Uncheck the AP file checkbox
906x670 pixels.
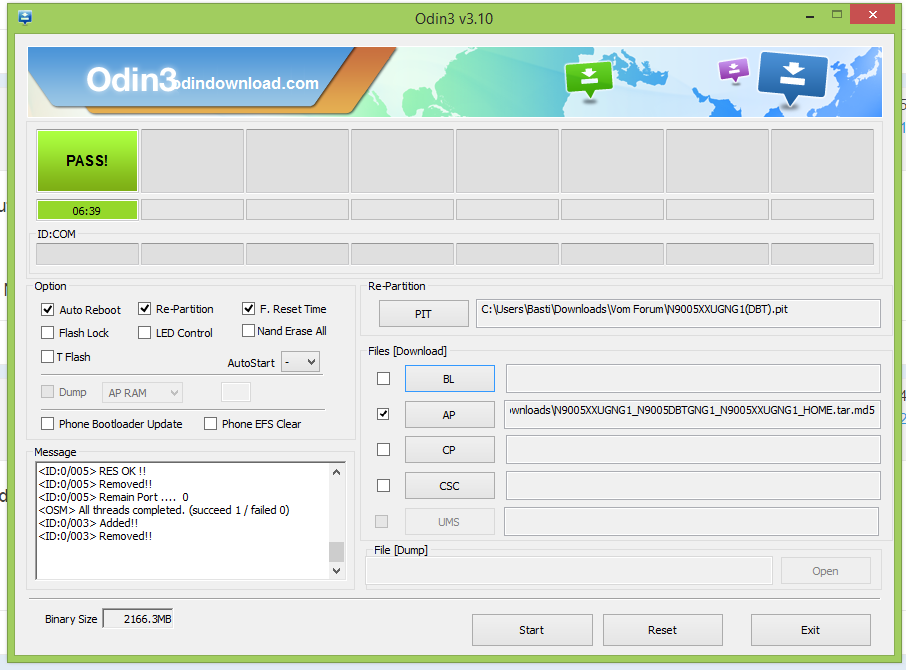tap(383, 414)
